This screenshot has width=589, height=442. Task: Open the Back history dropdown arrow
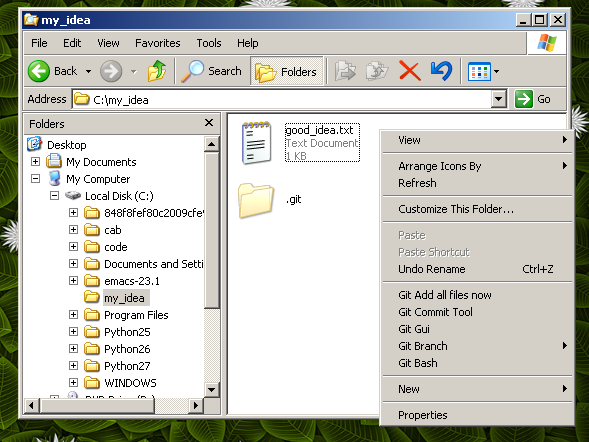(x=88, y=71)
